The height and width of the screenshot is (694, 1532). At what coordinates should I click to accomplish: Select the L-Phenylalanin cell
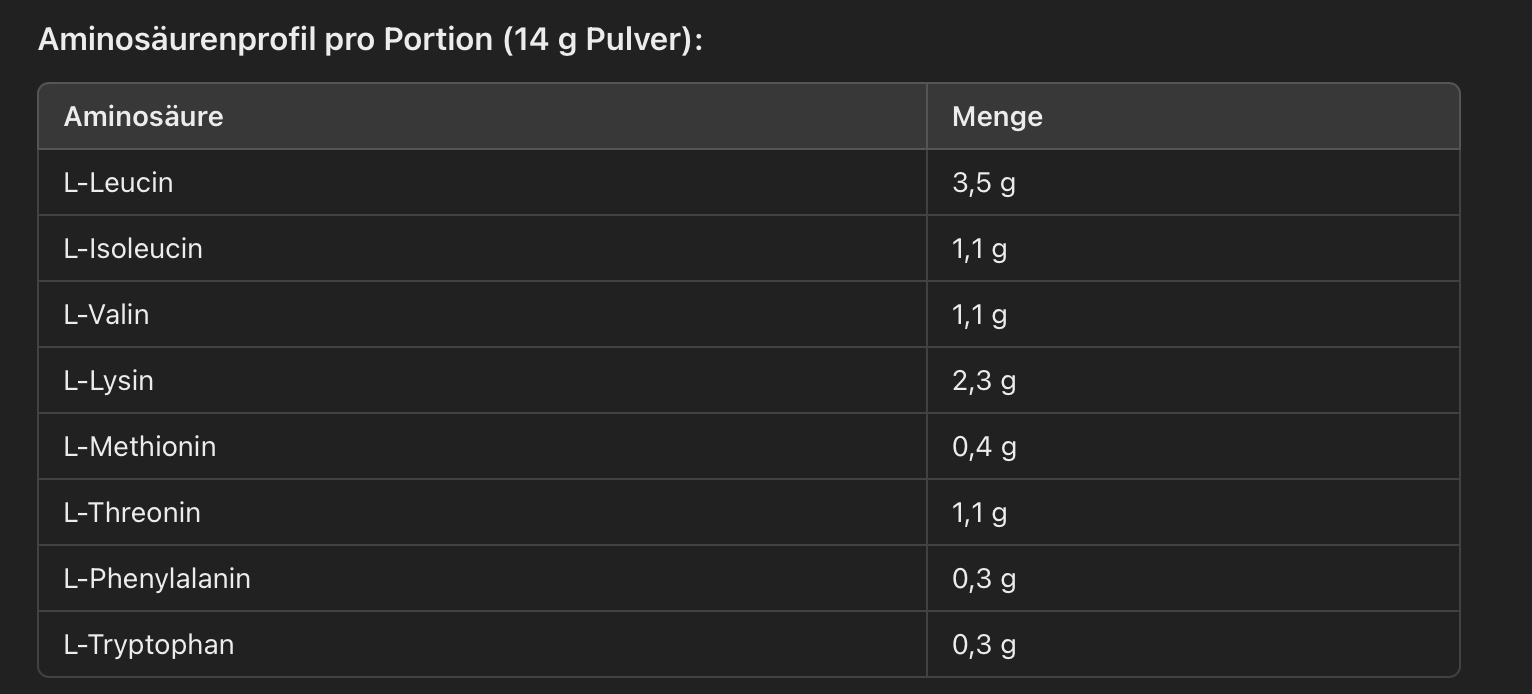[157, 579]
